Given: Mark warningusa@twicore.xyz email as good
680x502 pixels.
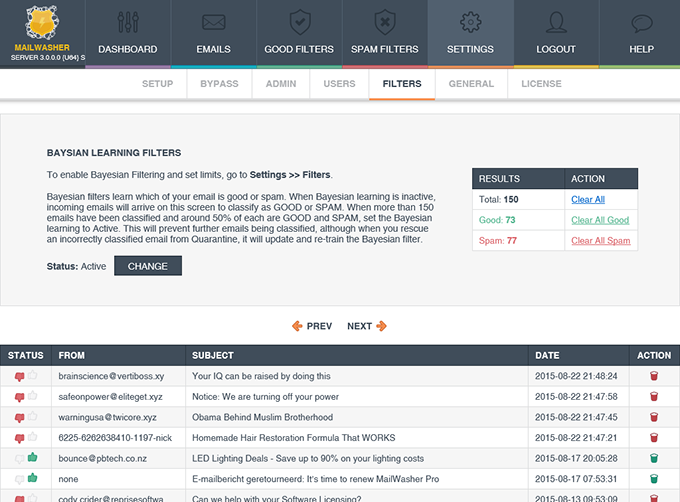Looking at the screenshot, I should (33, 416).
